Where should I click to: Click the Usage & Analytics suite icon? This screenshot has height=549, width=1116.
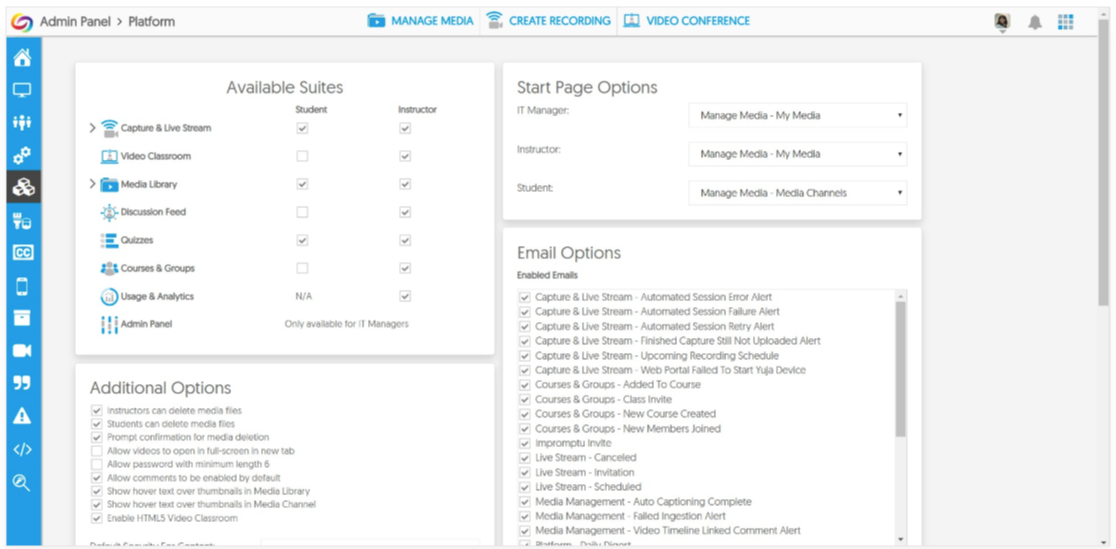point(110,296)
